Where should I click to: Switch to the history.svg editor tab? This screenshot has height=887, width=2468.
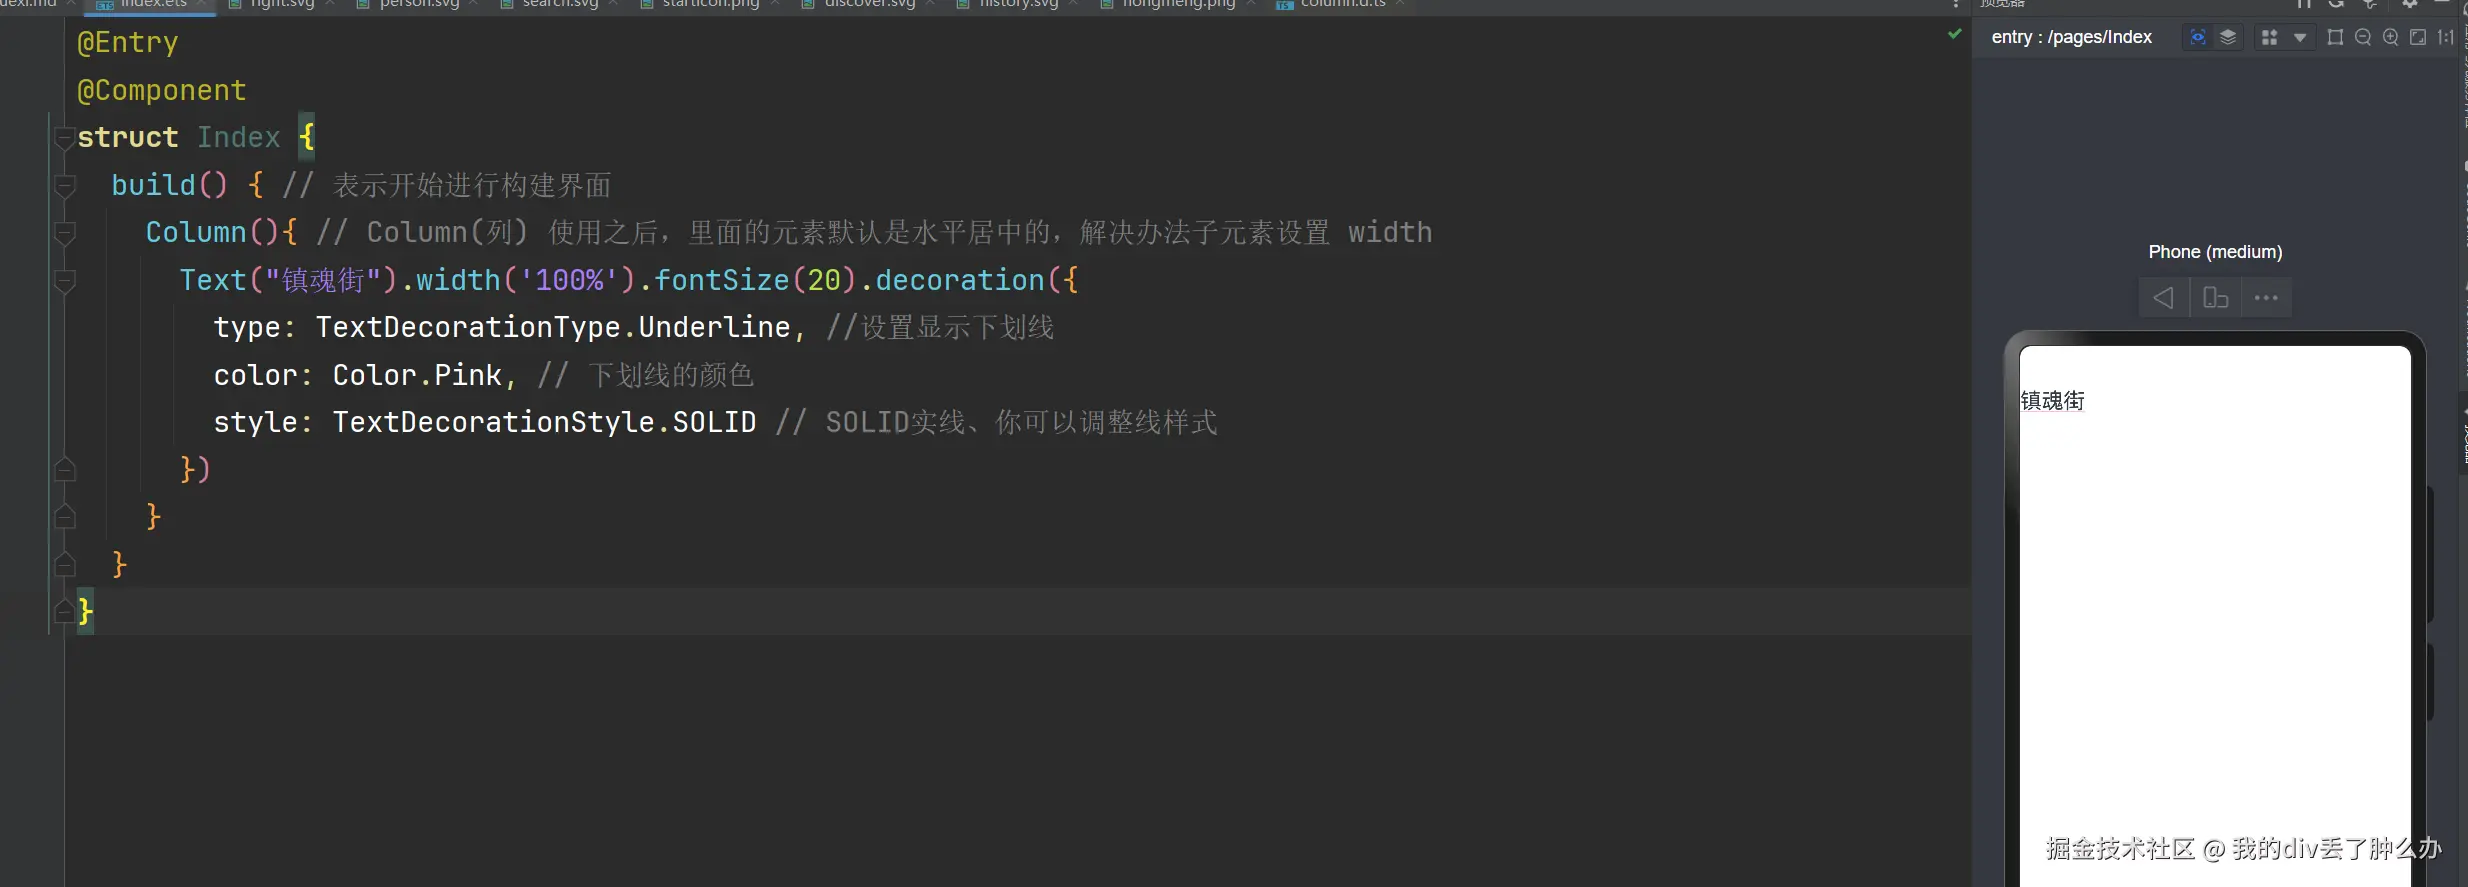[1018, 4]
